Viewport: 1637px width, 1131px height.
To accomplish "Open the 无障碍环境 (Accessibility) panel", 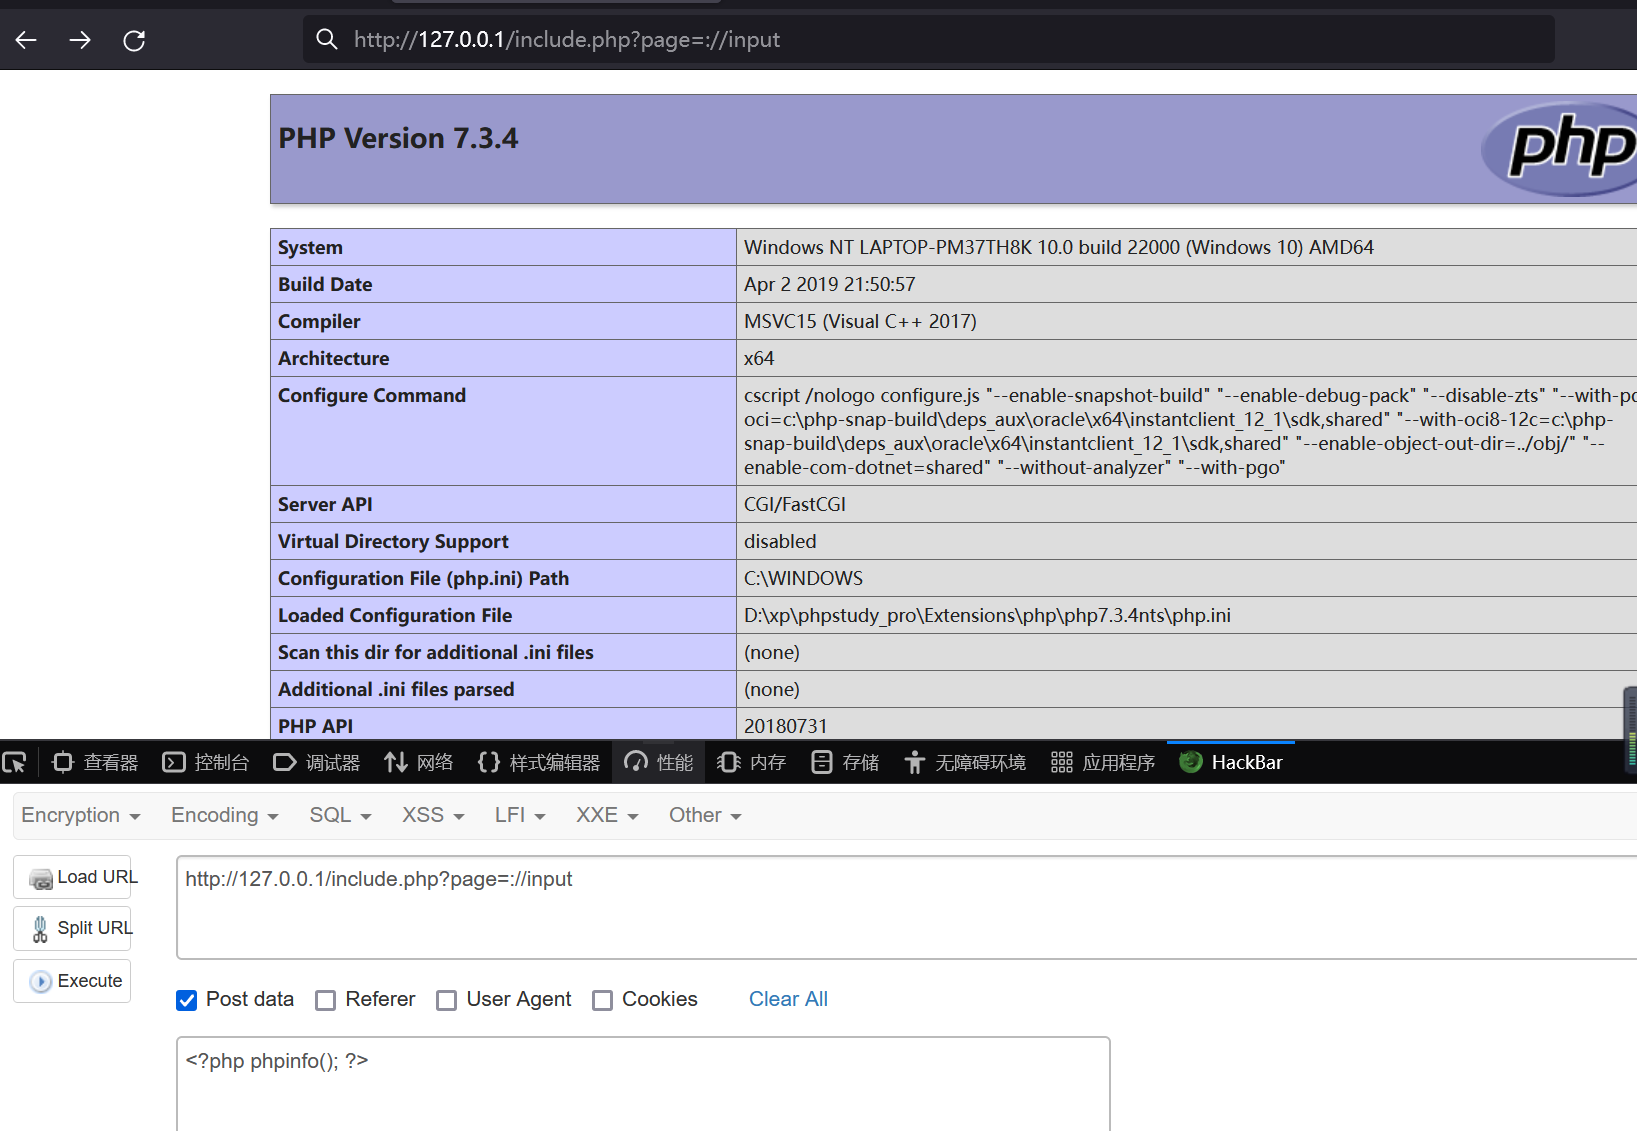I will [965, 762].
